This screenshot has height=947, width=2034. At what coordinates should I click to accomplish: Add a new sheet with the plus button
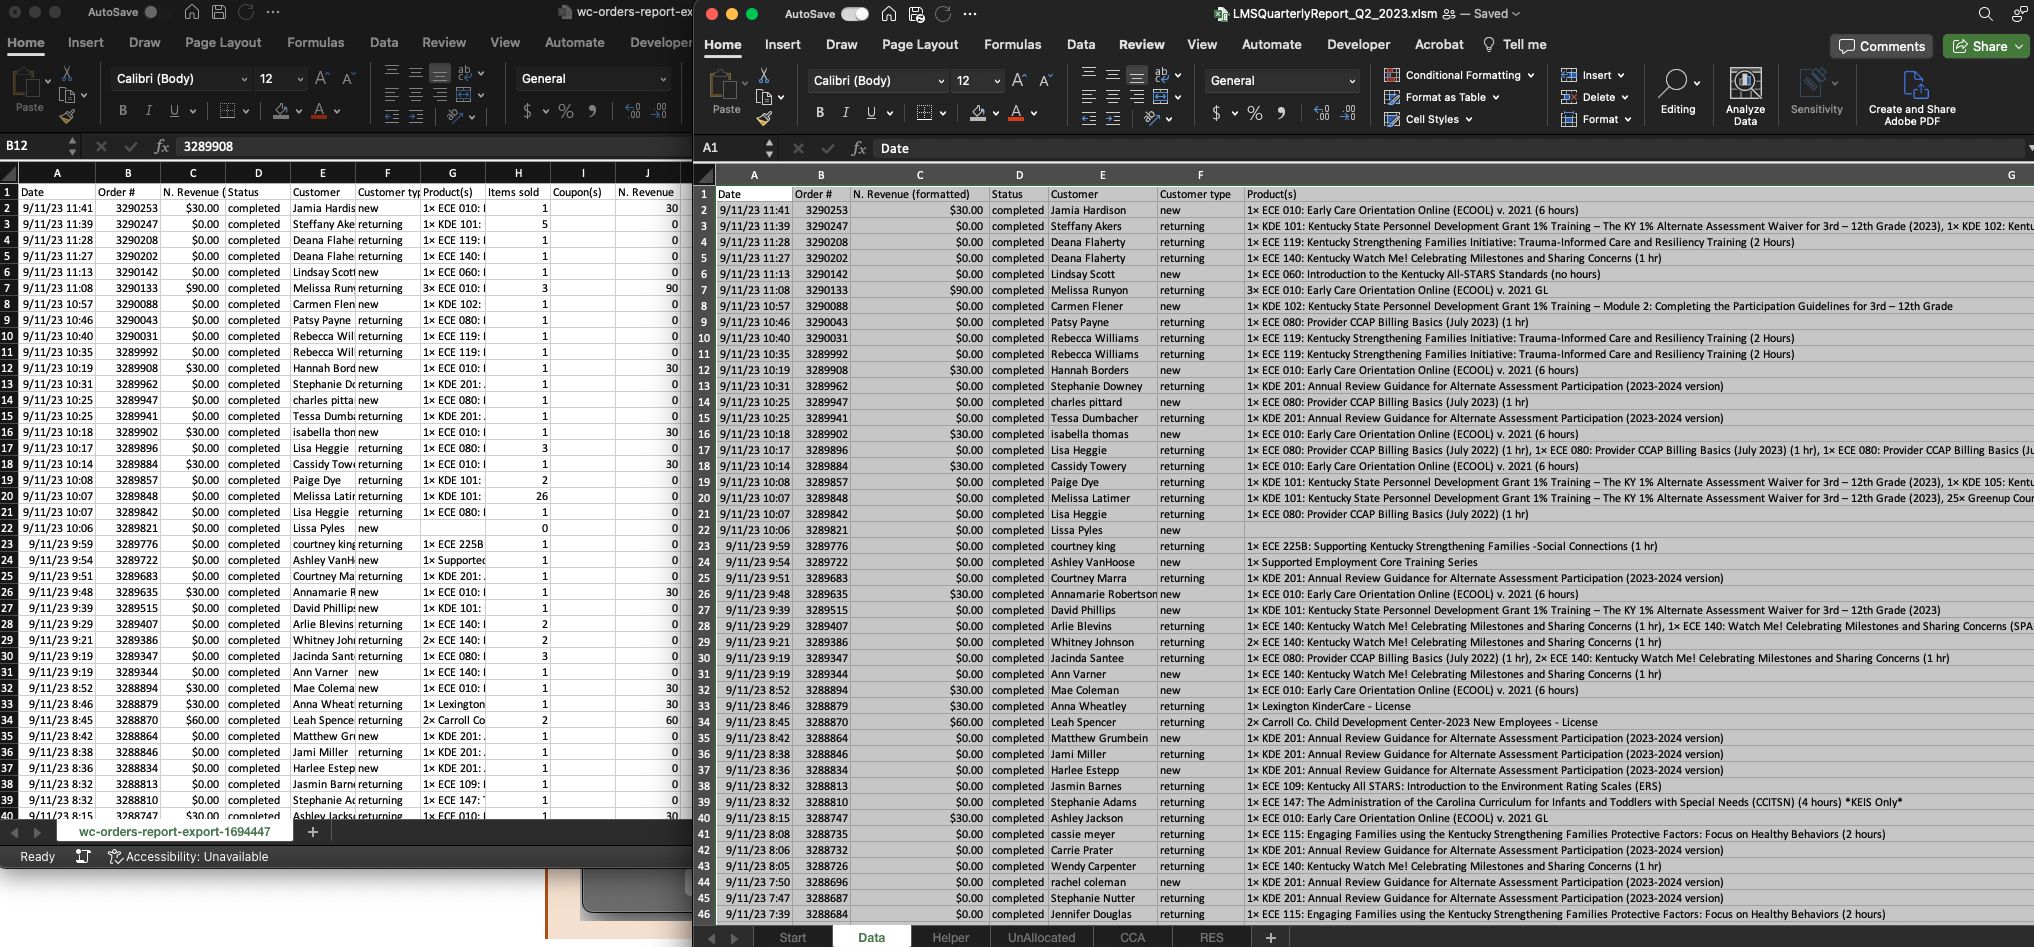pos(1270,938)
